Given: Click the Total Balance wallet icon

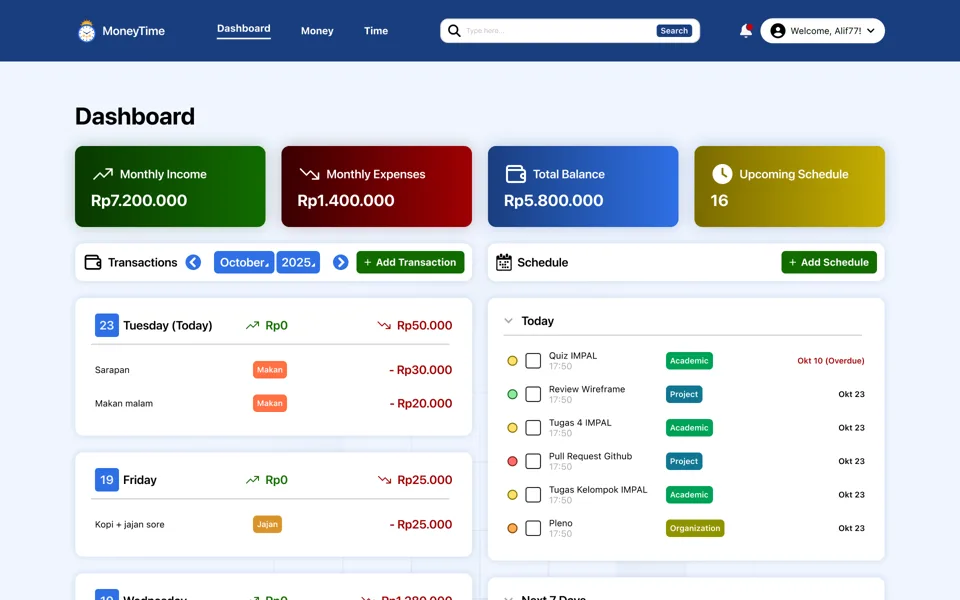Looking at the screenshot, I should tap(516, 174).
